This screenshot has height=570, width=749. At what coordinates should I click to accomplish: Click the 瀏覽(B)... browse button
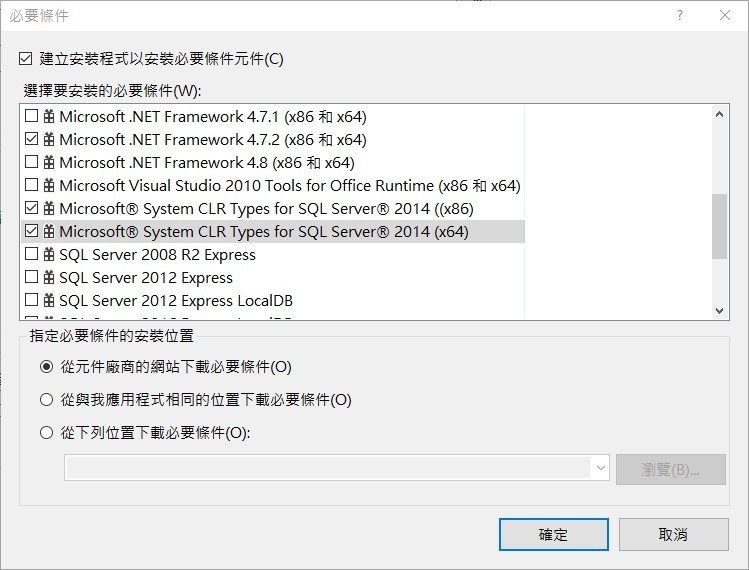671,469
